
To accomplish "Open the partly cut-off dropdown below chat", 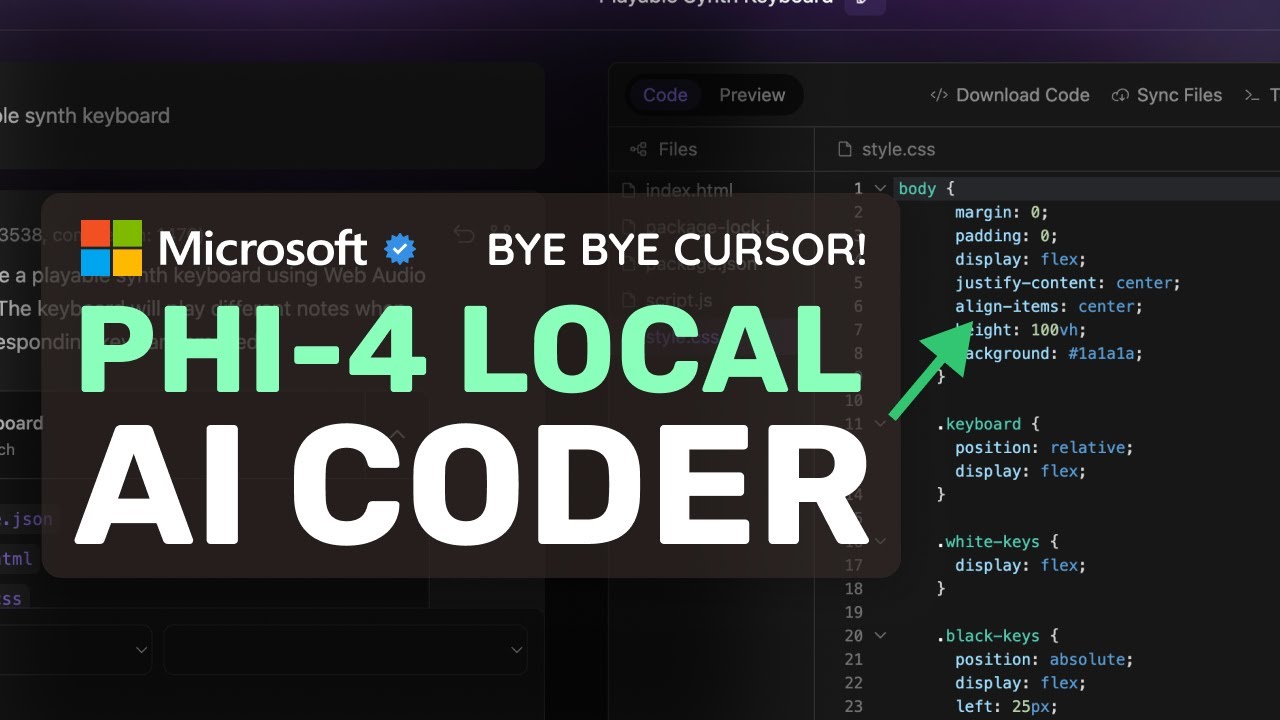I will pos(75,650).
